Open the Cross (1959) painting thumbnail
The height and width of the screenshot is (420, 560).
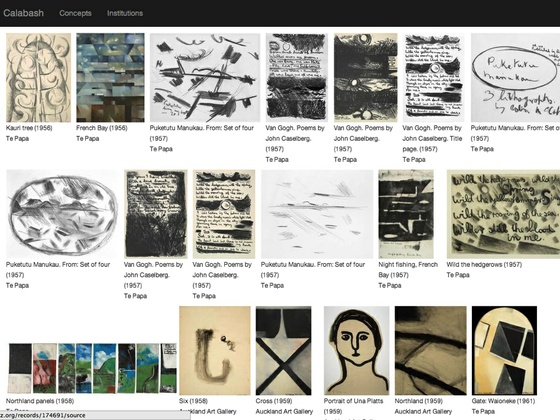284,351
